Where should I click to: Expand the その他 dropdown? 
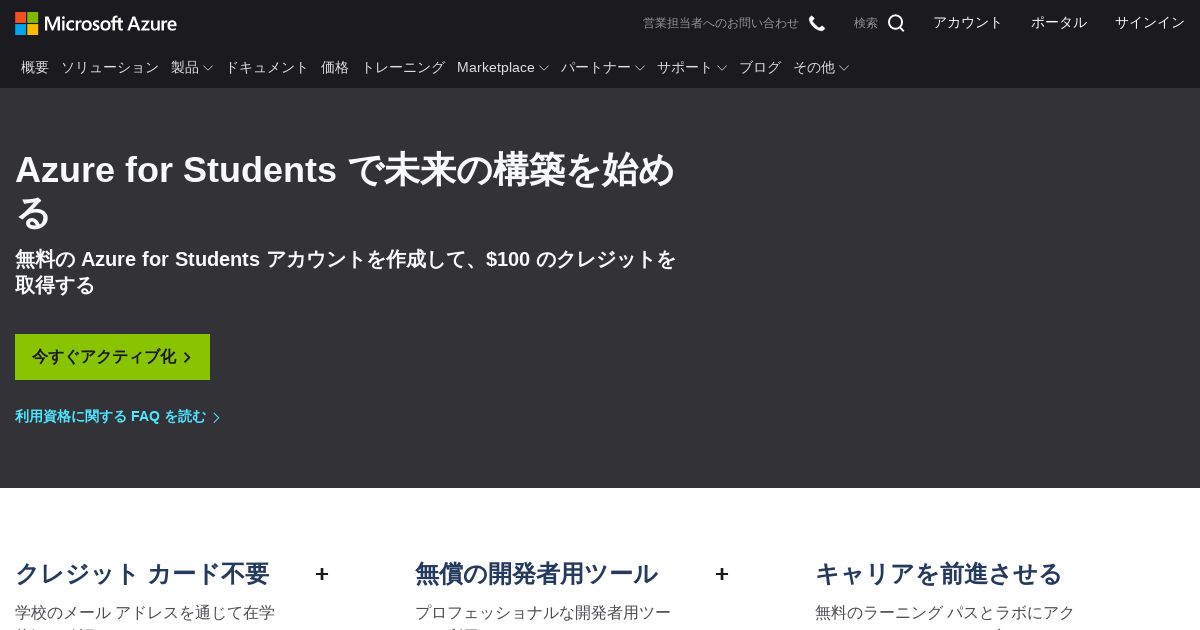click(x=821, y=67)
